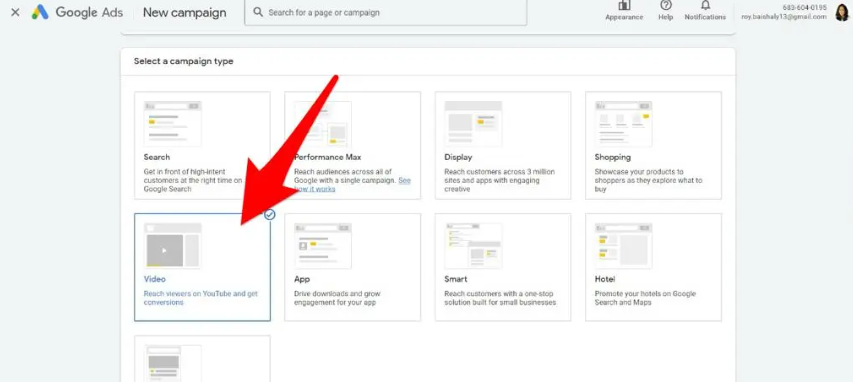
Task: Click the 'New campaign' page title
Action: (x=184, y=13)
